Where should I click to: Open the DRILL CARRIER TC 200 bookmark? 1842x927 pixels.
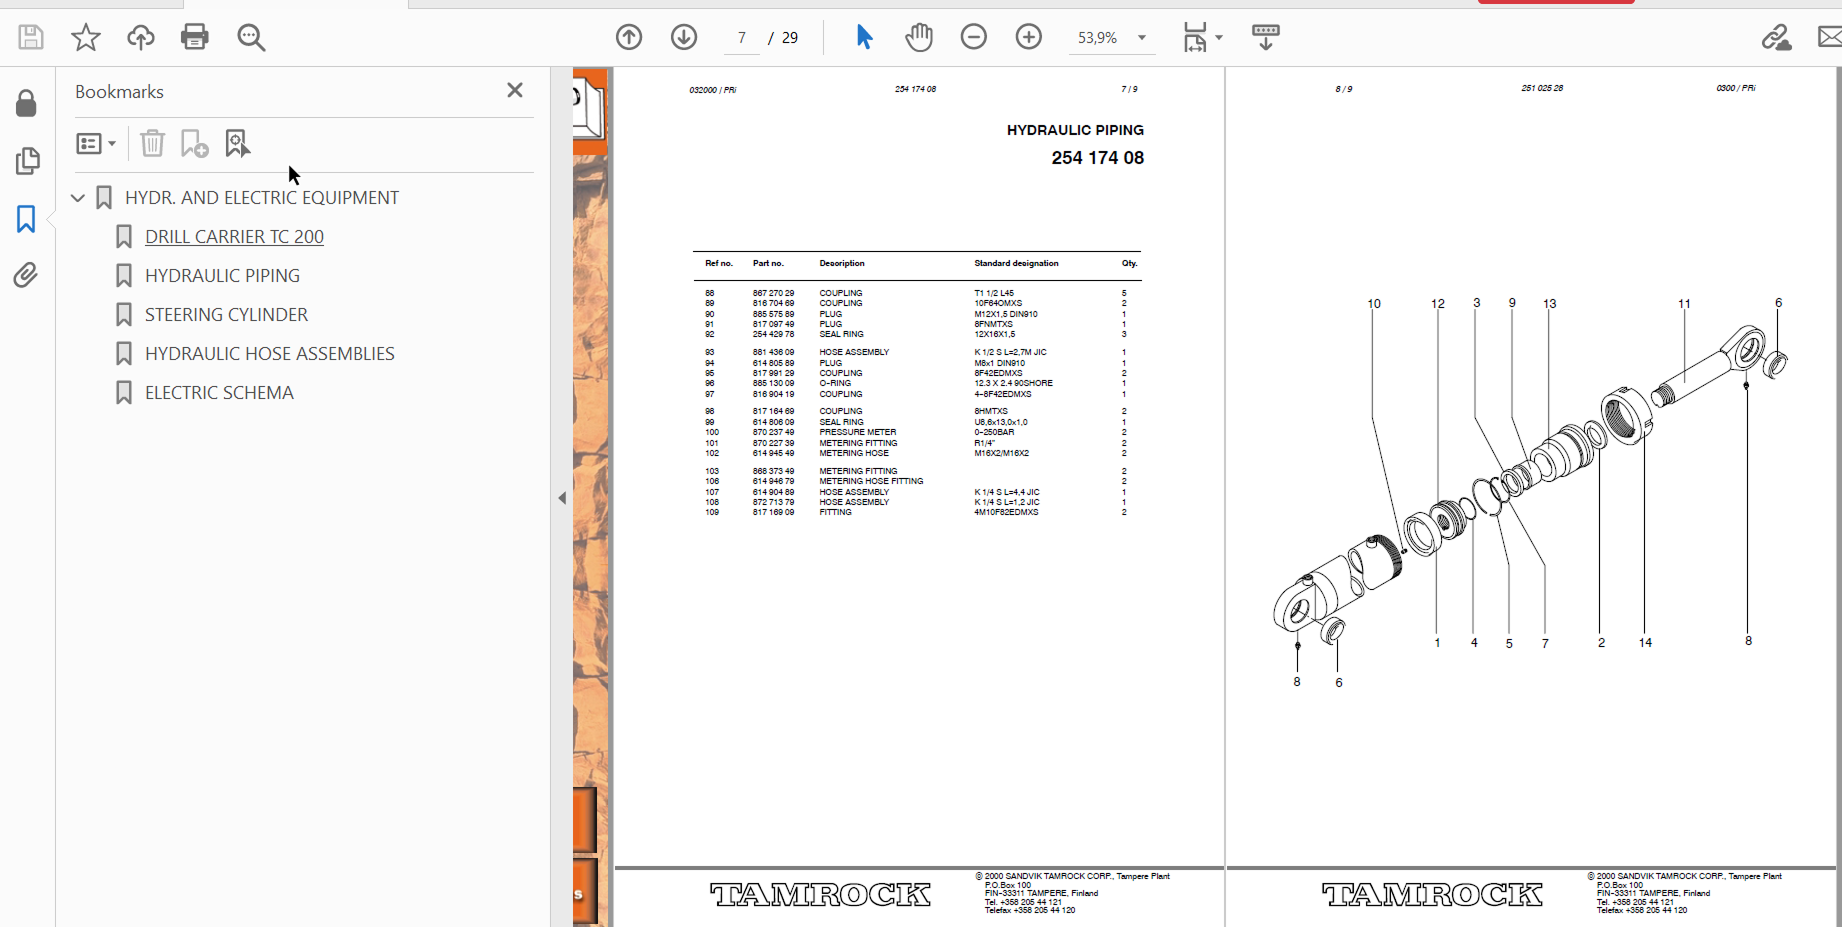click(x=234, y=237)
